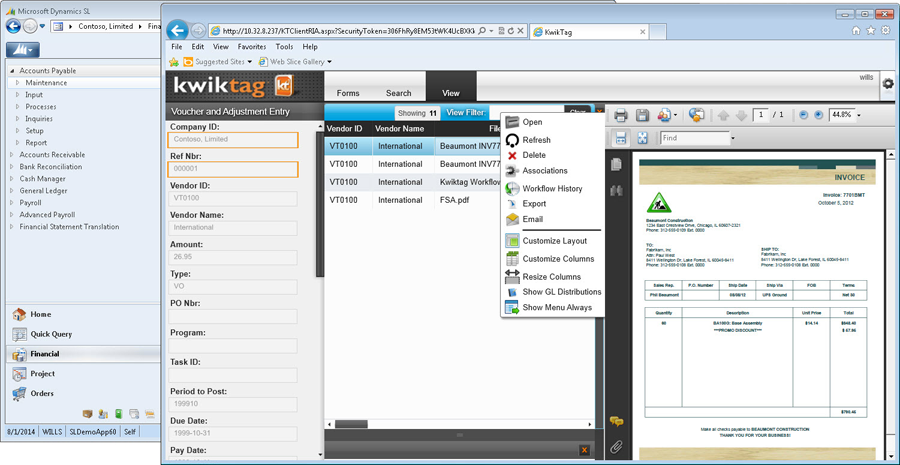Open page thumbnails panel in viewer sidebar
The width and height of the screenshot is (900, 465).
pos(617,164)
